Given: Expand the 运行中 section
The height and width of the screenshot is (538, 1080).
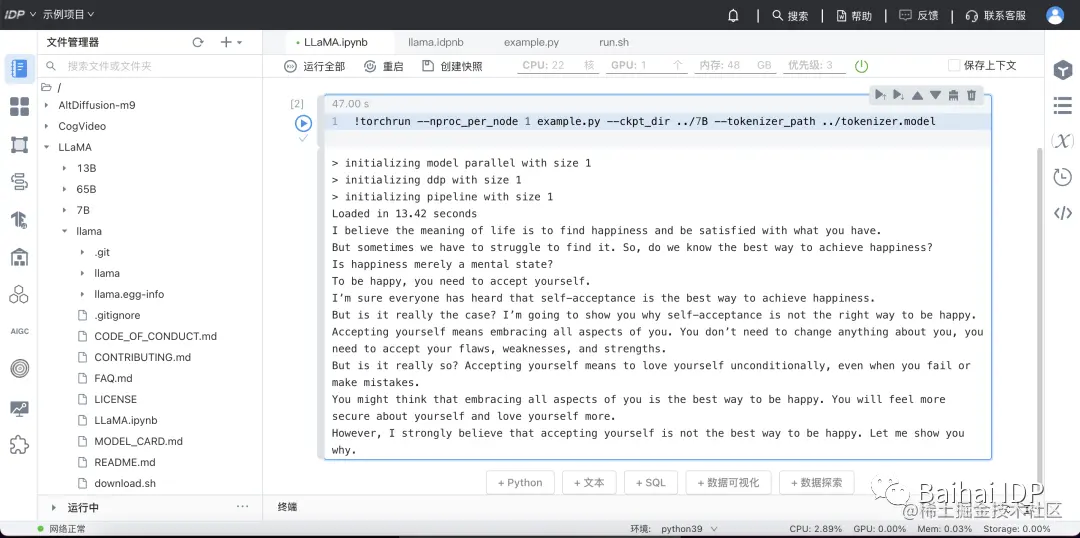Looking at the screenshot, I should click(54, 508).
